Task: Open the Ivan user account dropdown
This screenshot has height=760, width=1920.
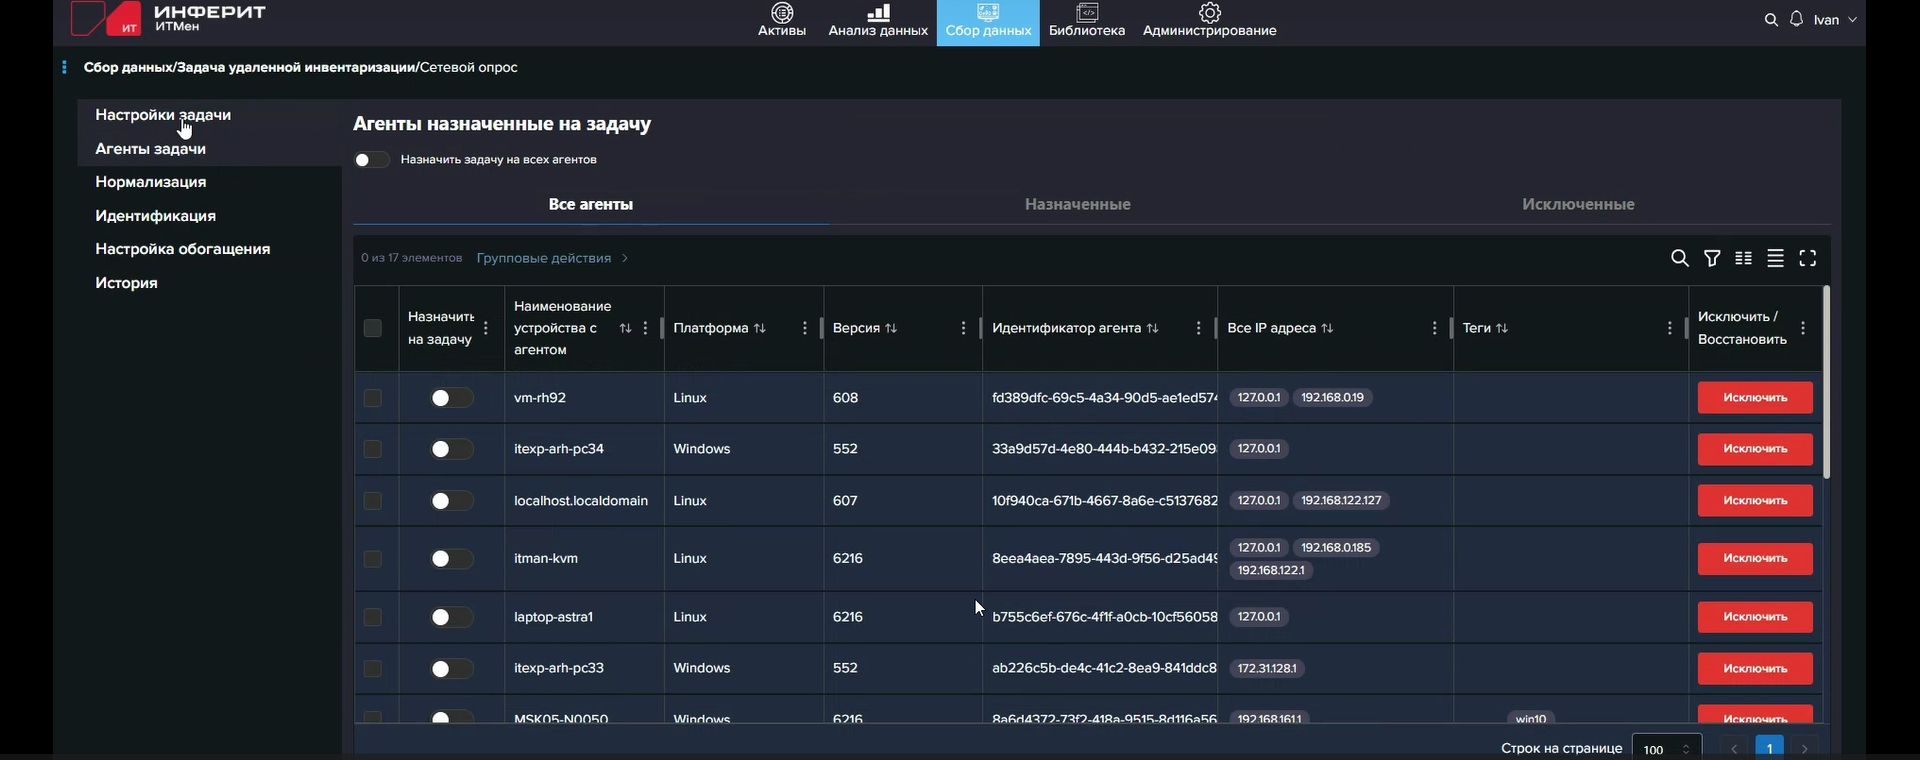Action: click(x=1836, y=20)
